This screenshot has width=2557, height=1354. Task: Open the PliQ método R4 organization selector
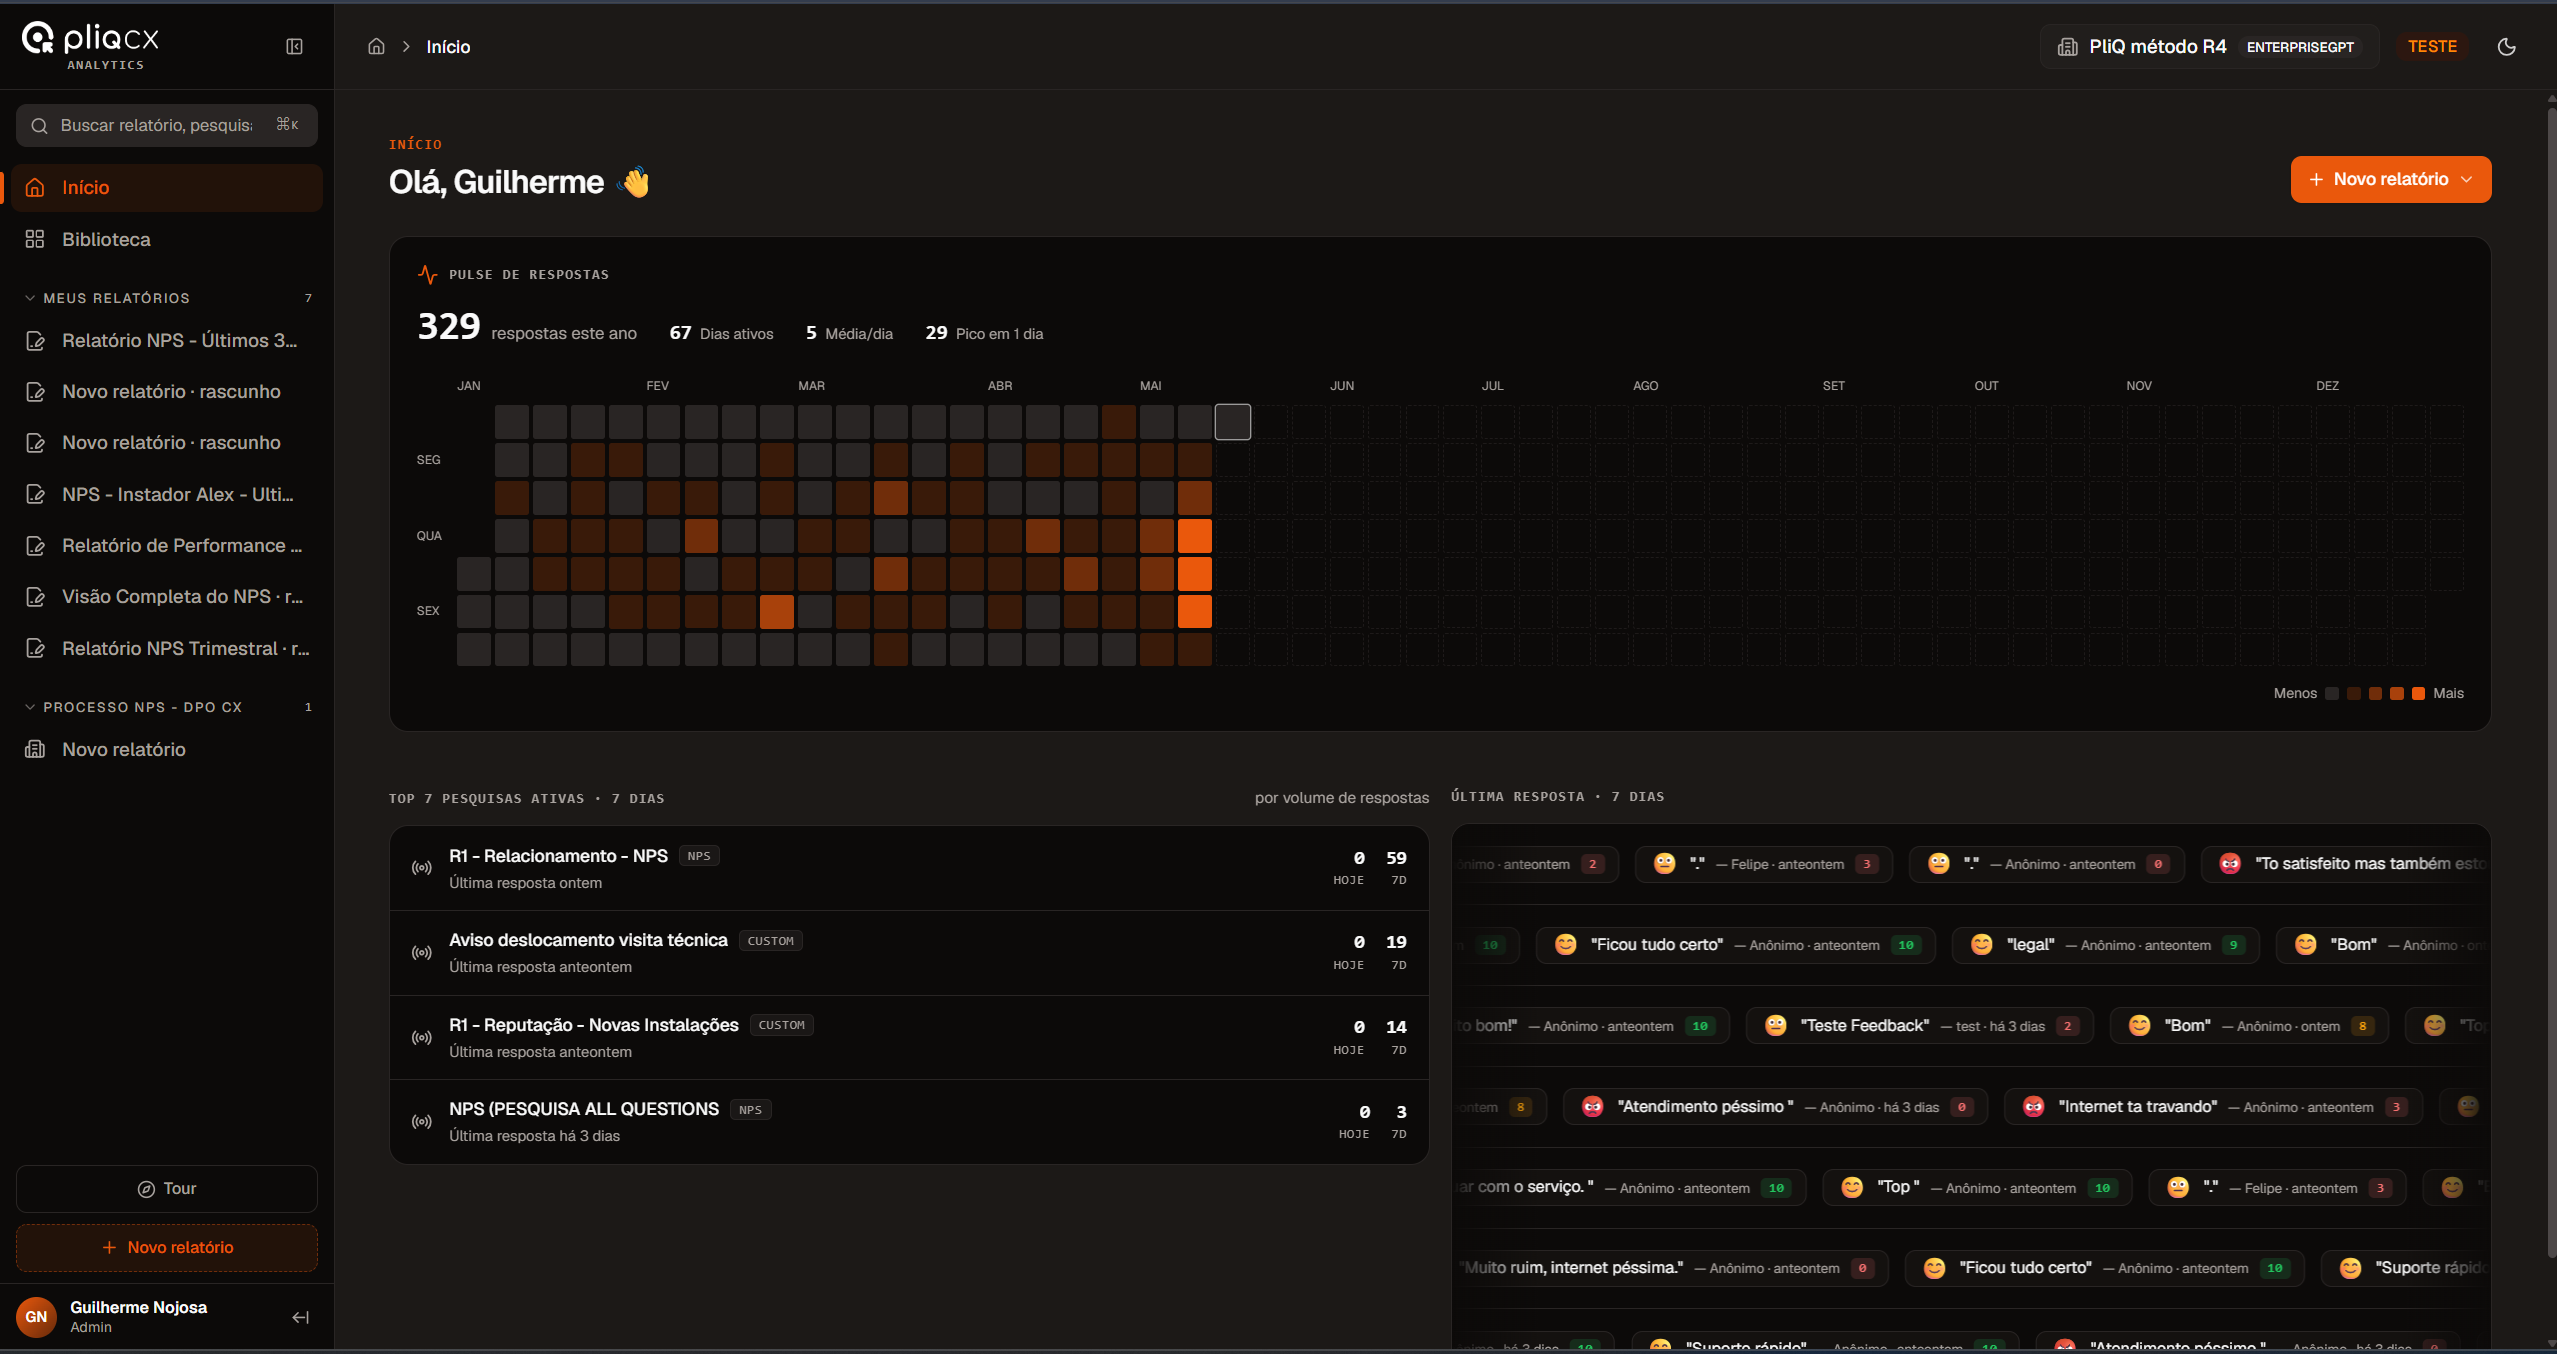(2207, 46)
